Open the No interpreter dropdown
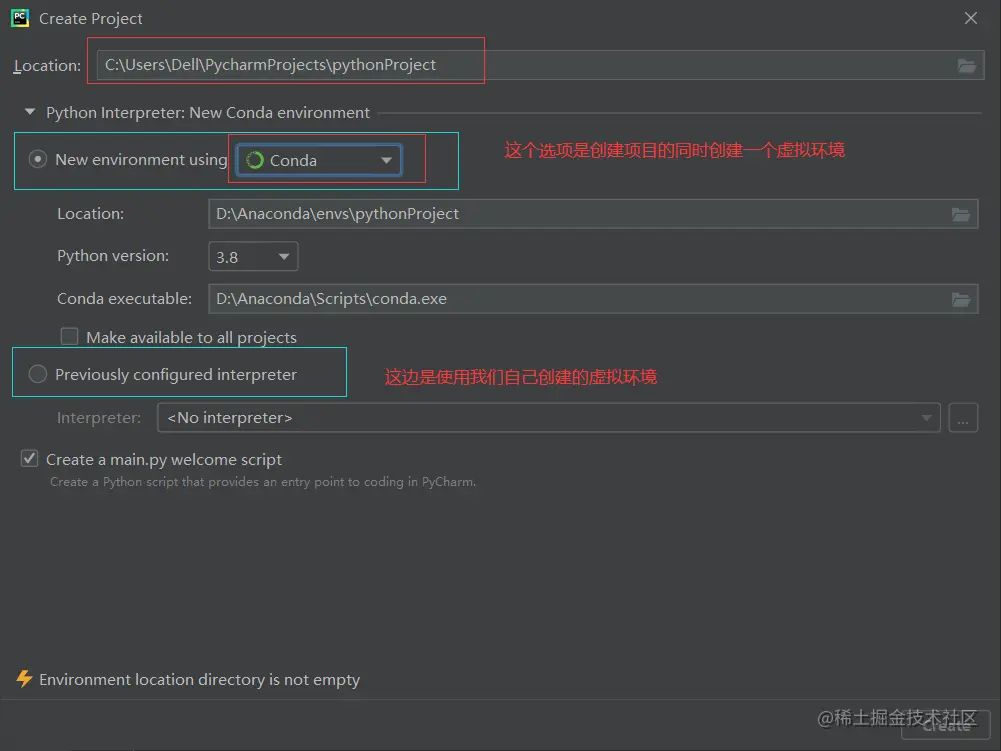 [548, 418]
